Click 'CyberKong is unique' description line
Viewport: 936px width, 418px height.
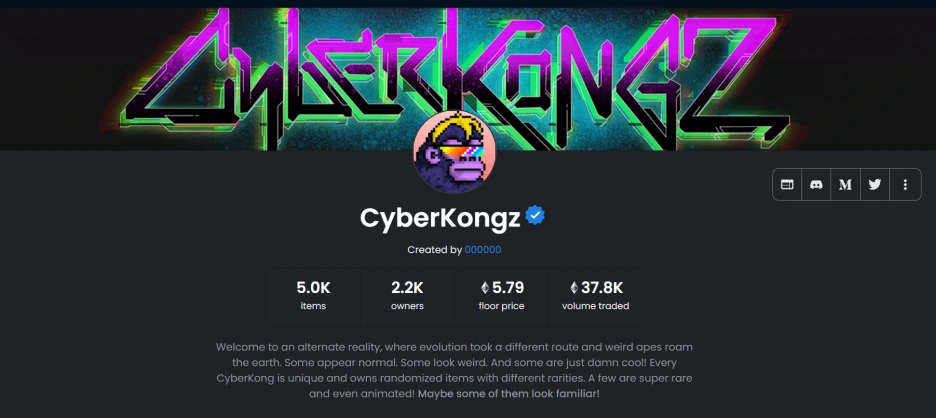click(454, 379)
